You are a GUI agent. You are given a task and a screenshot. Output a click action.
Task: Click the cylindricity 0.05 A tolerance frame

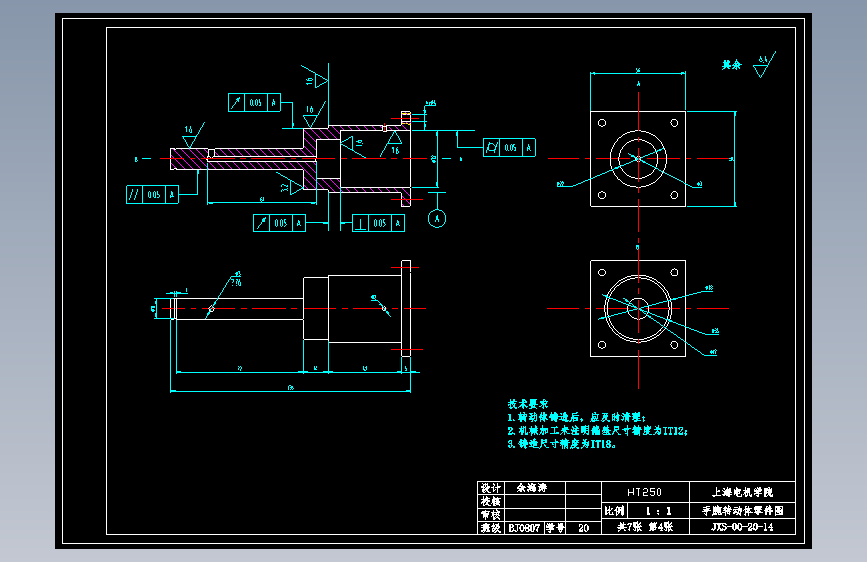pyautogui.click(x=509, y=148)
